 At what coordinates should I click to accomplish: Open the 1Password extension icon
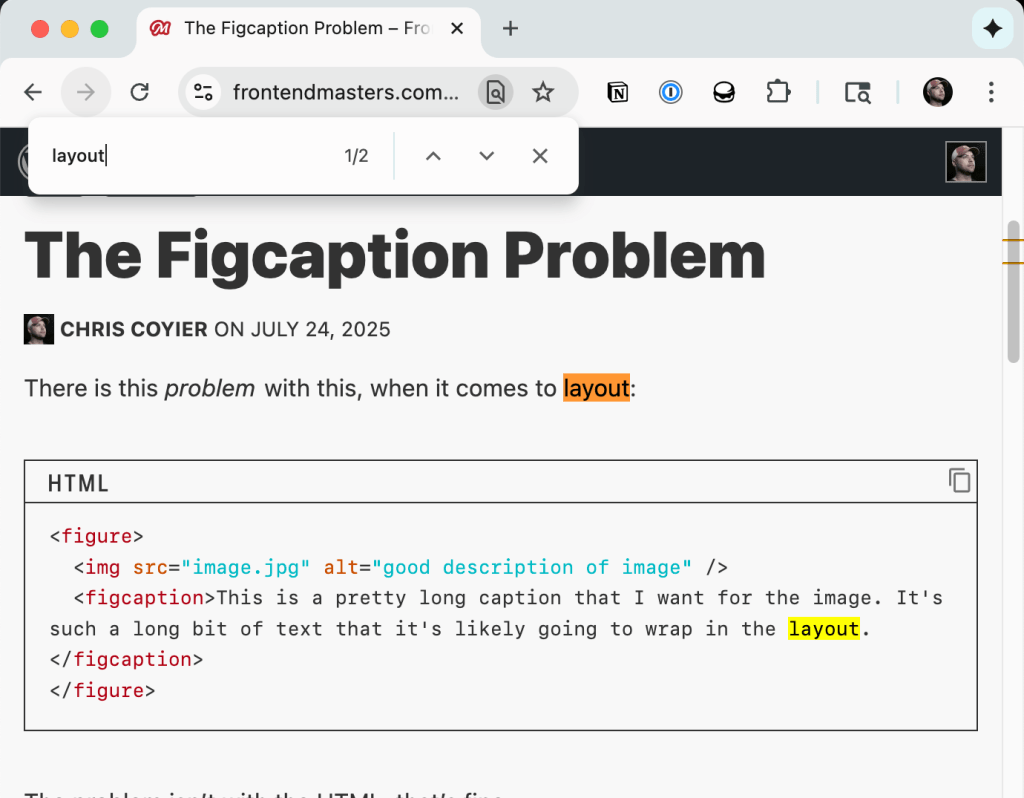coord(670,93)
